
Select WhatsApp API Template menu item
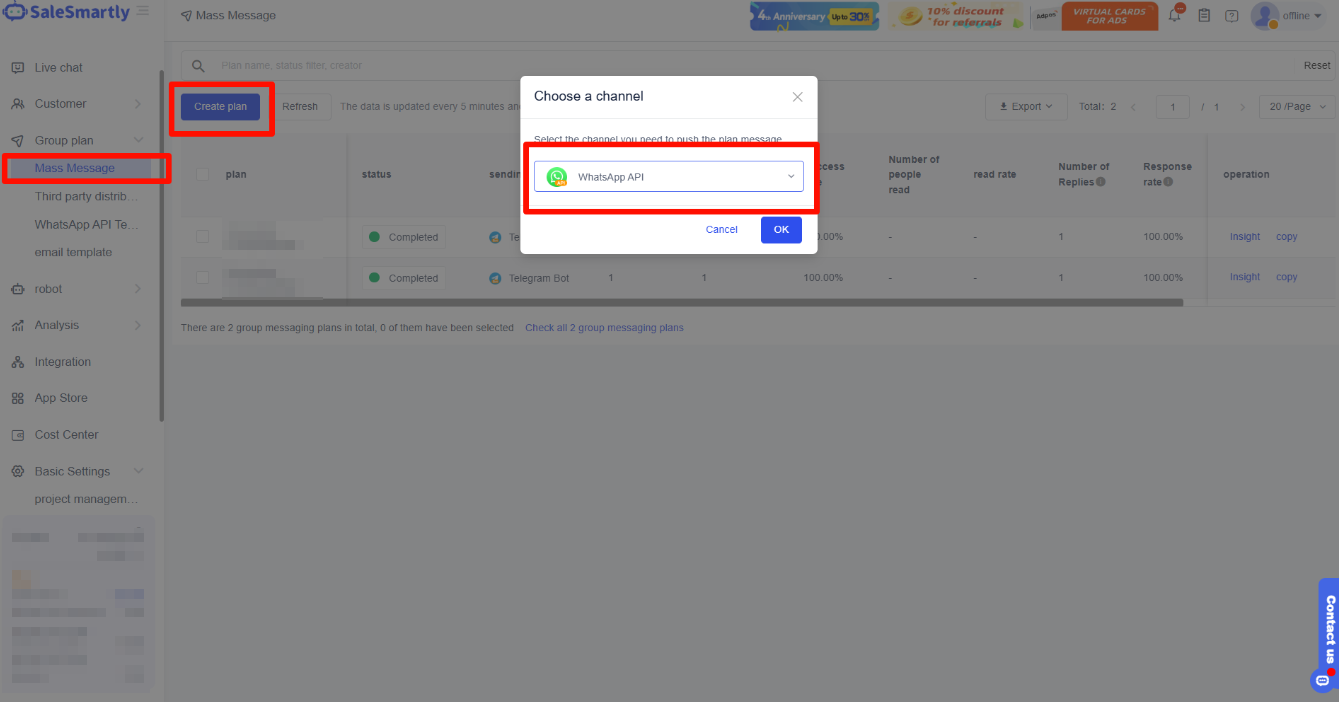pyautogui.click(x=87, y=224)
